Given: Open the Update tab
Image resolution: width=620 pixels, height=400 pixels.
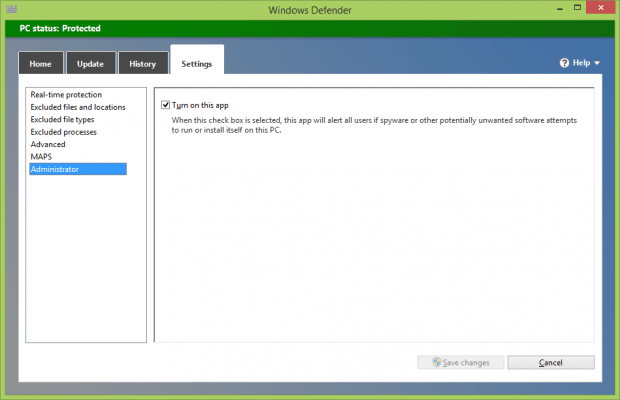Looking at the screenshot, I should (x=91, y=63).
